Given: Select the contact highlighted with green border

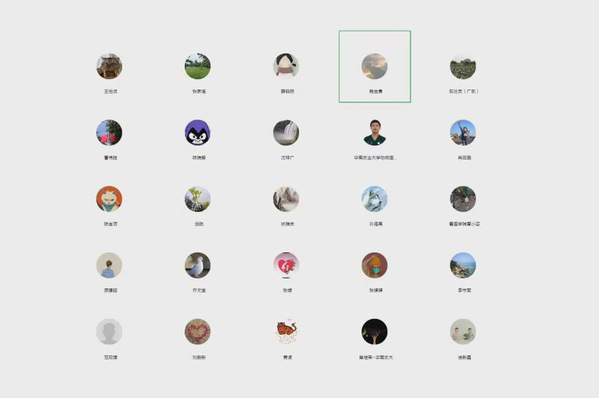Looking at the screenshot, I should (x=375, y=66).
